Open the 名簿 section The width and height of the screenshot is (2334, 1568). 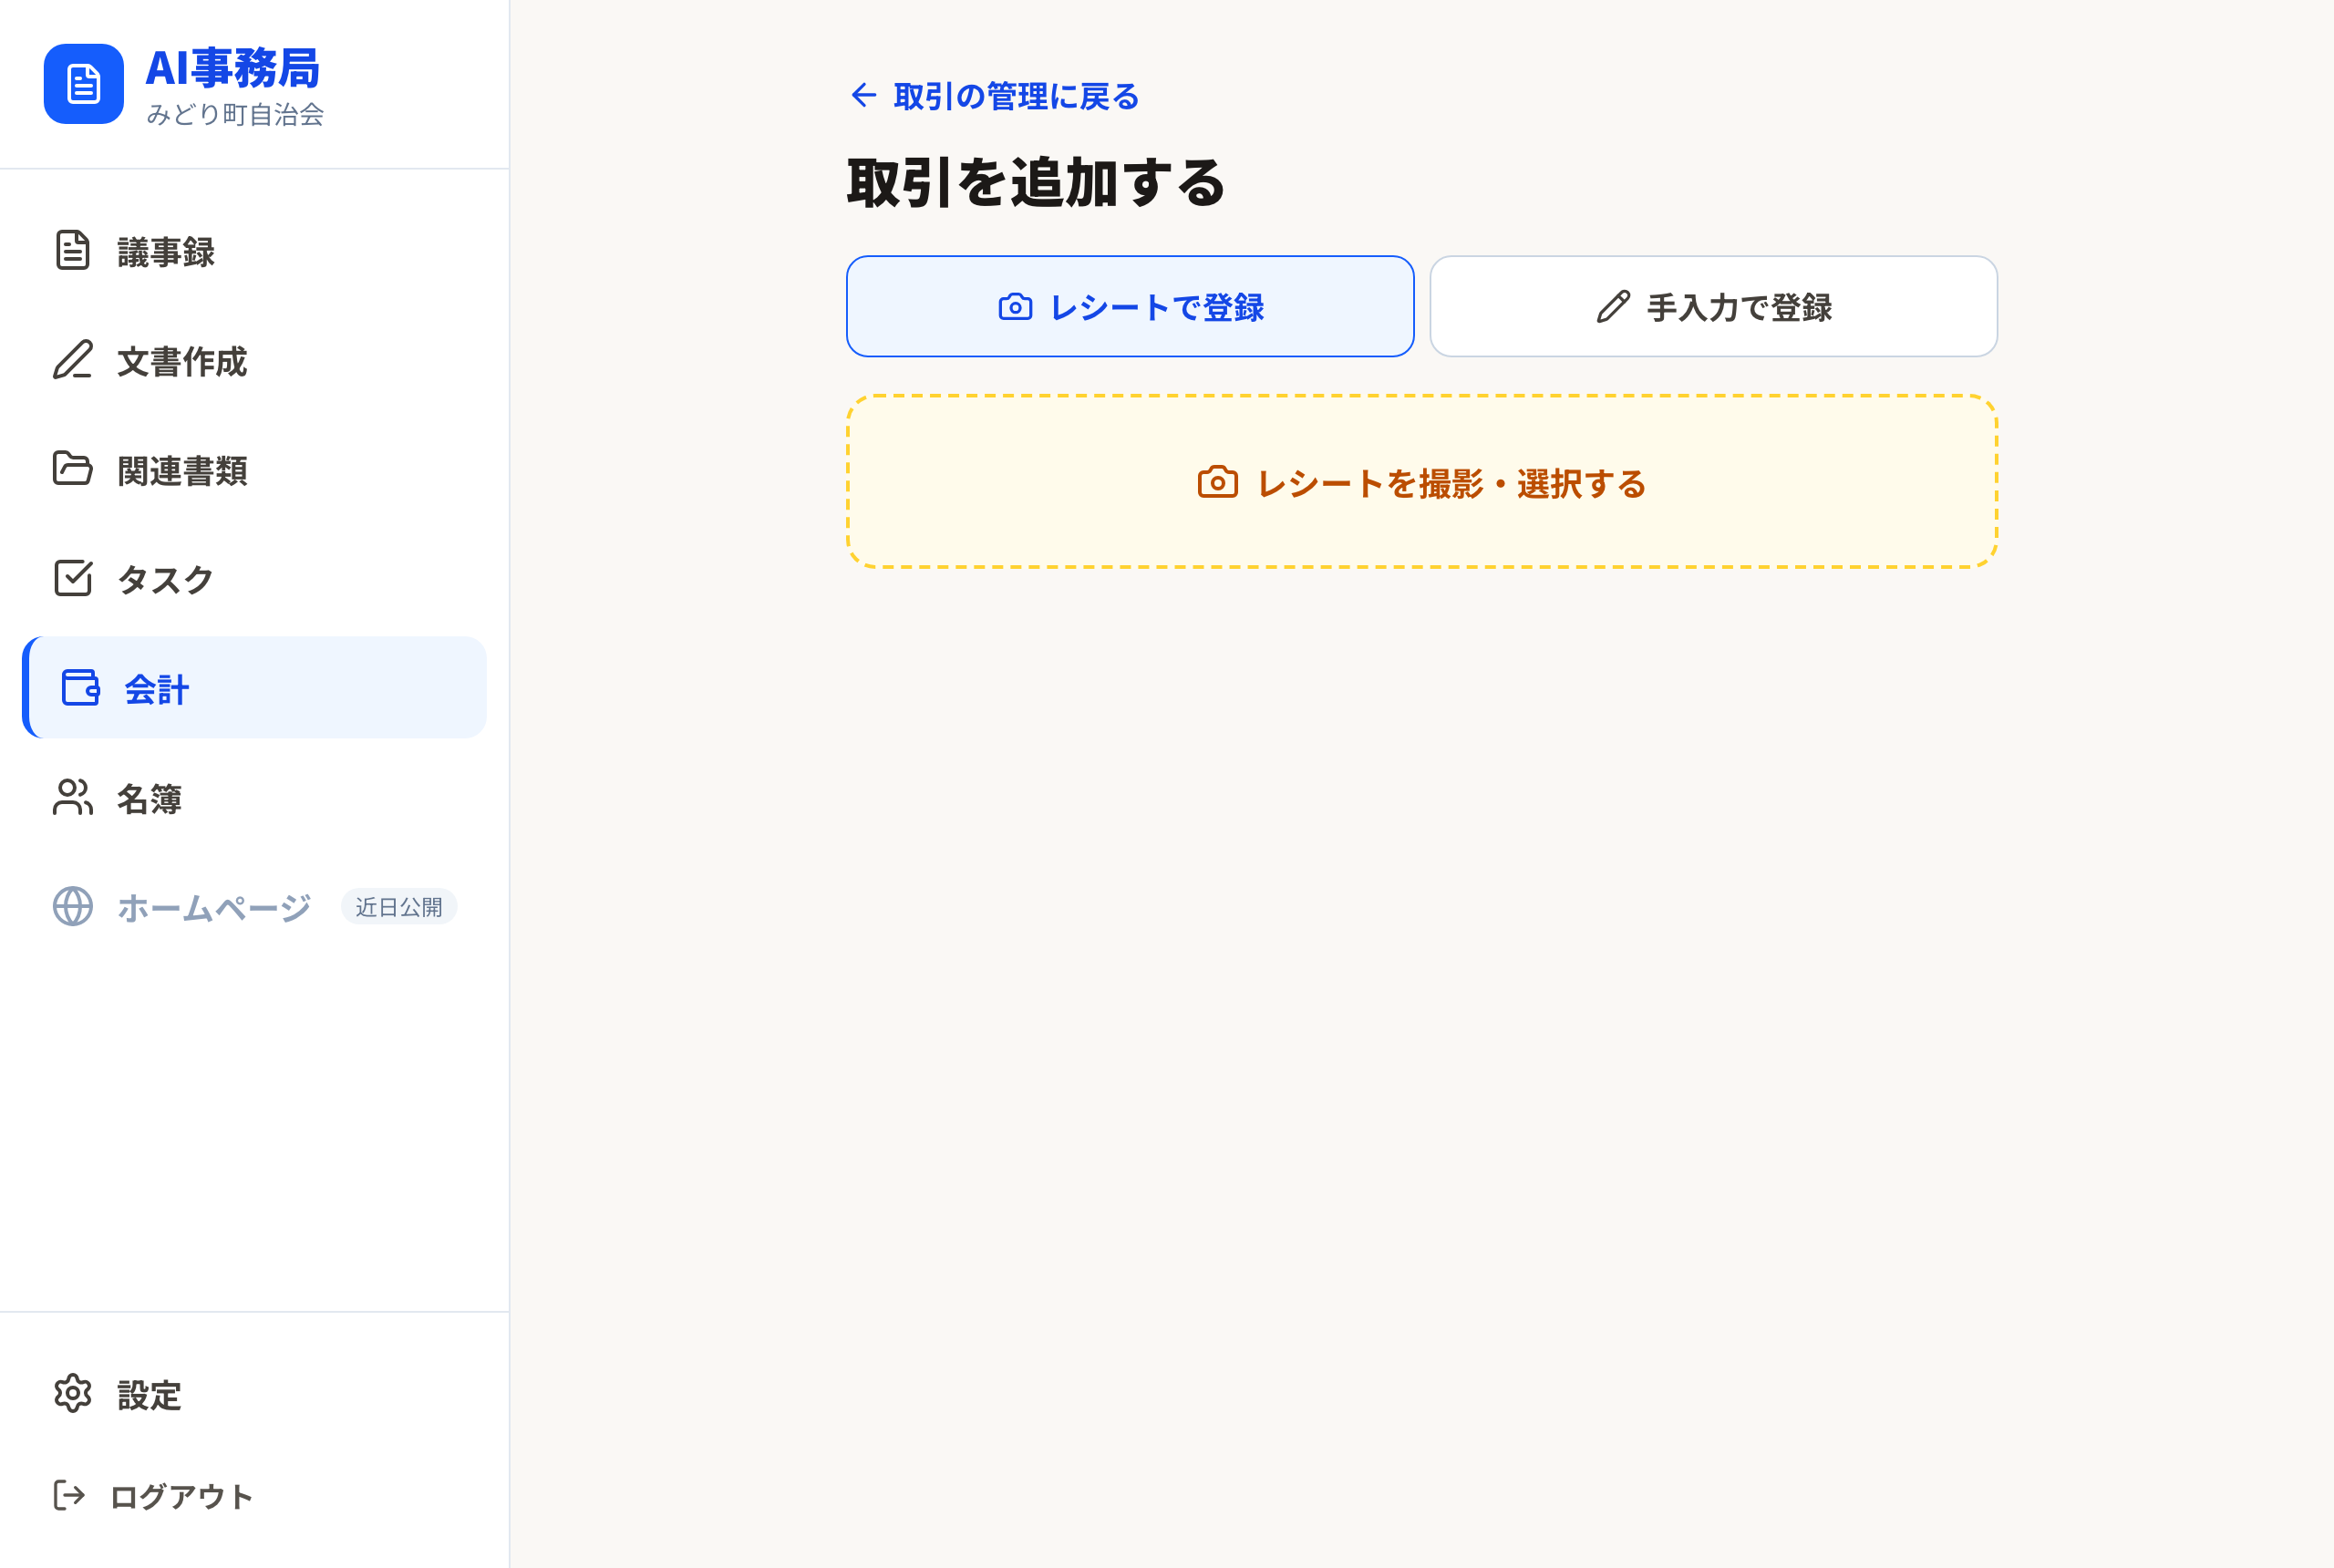[x=254, y=798]
